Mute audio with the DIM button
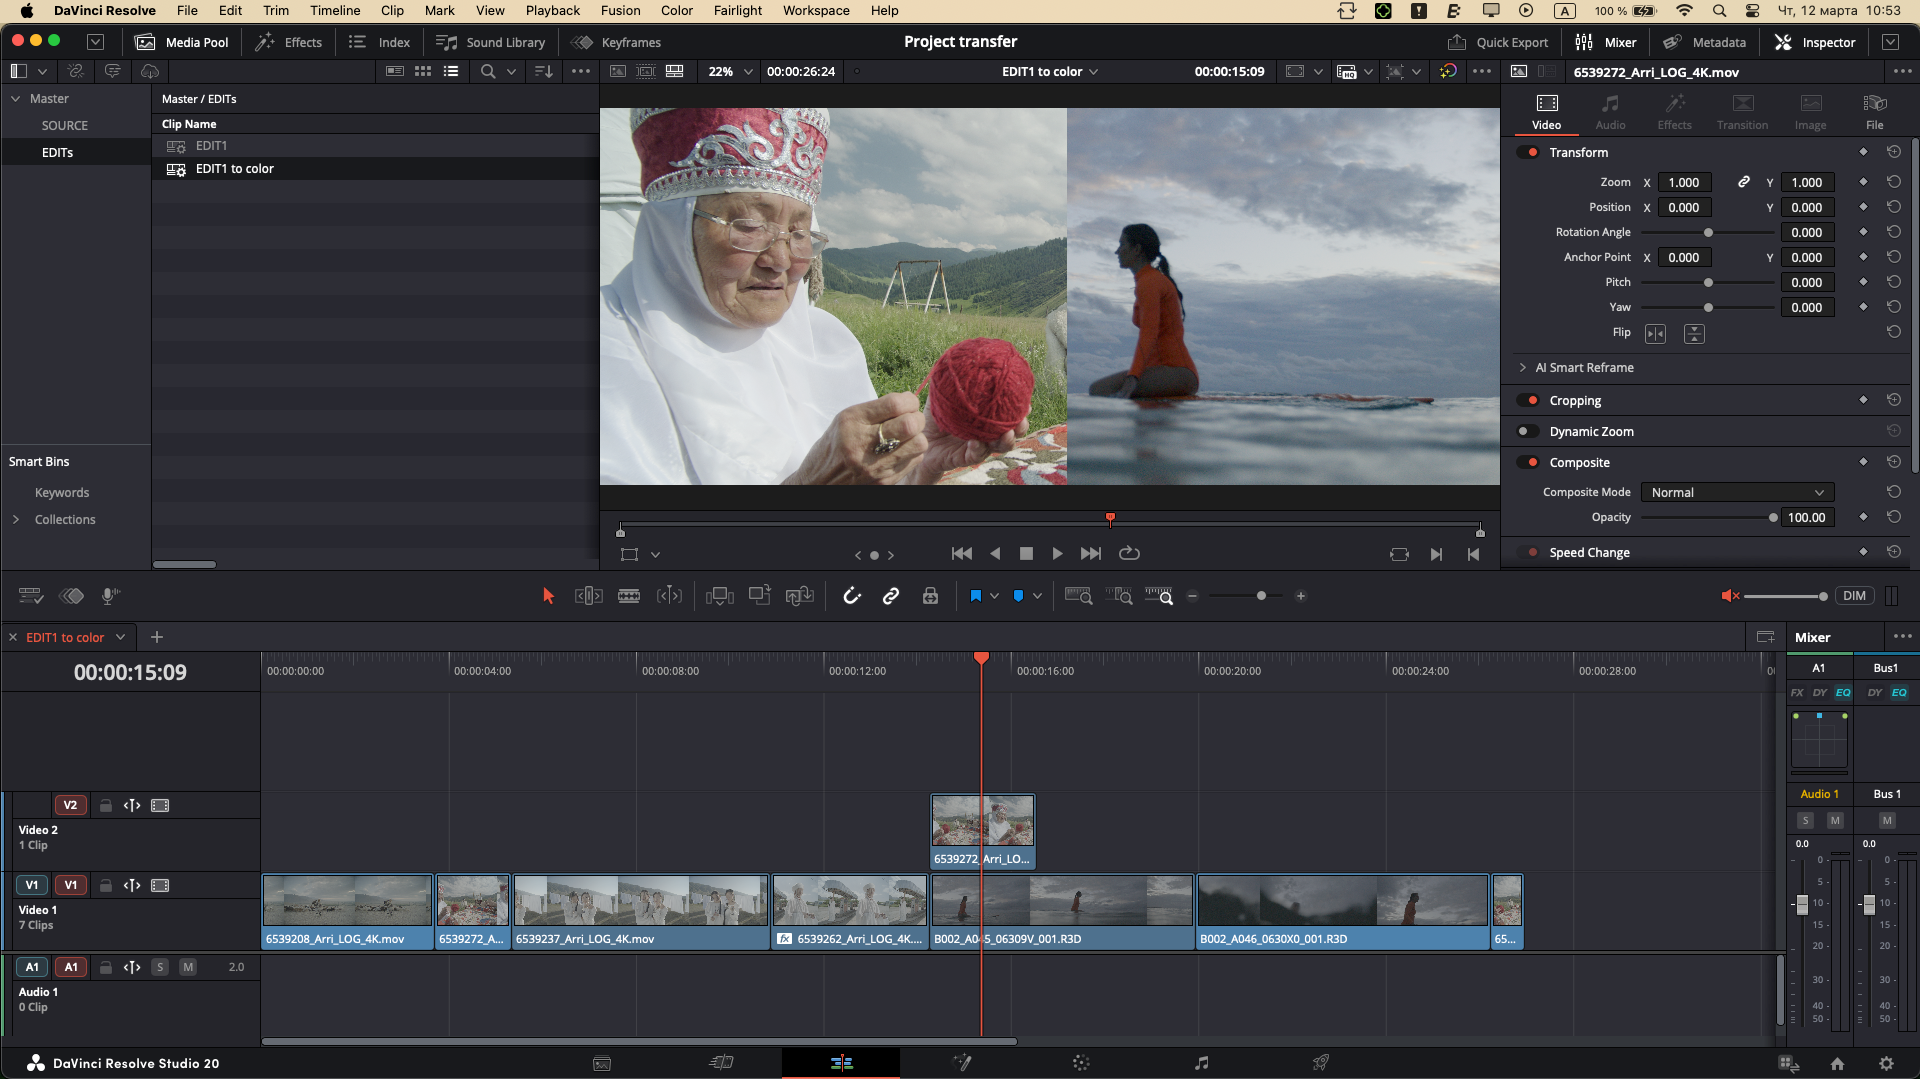This screenshot has height=1079, width=1920. [x=1855, y=595]
